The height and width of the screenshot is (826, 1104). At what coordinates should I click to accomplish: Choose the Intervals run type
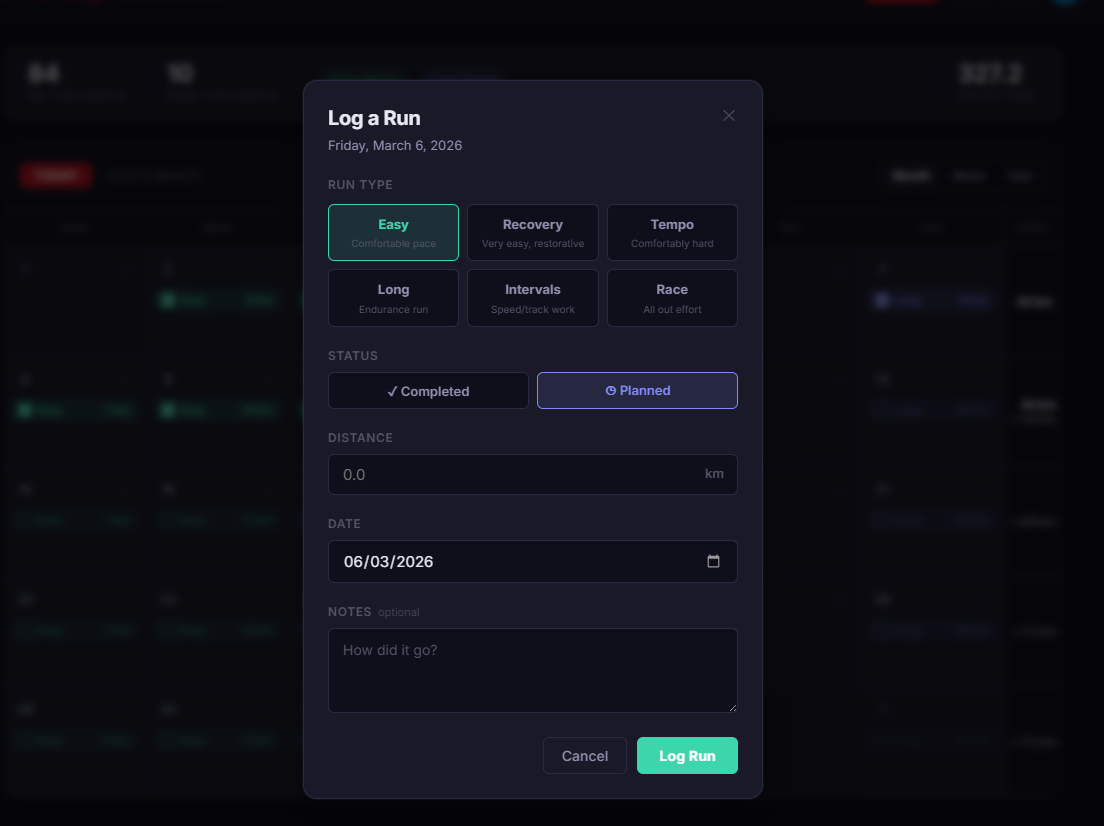click(x=532, y=298)
